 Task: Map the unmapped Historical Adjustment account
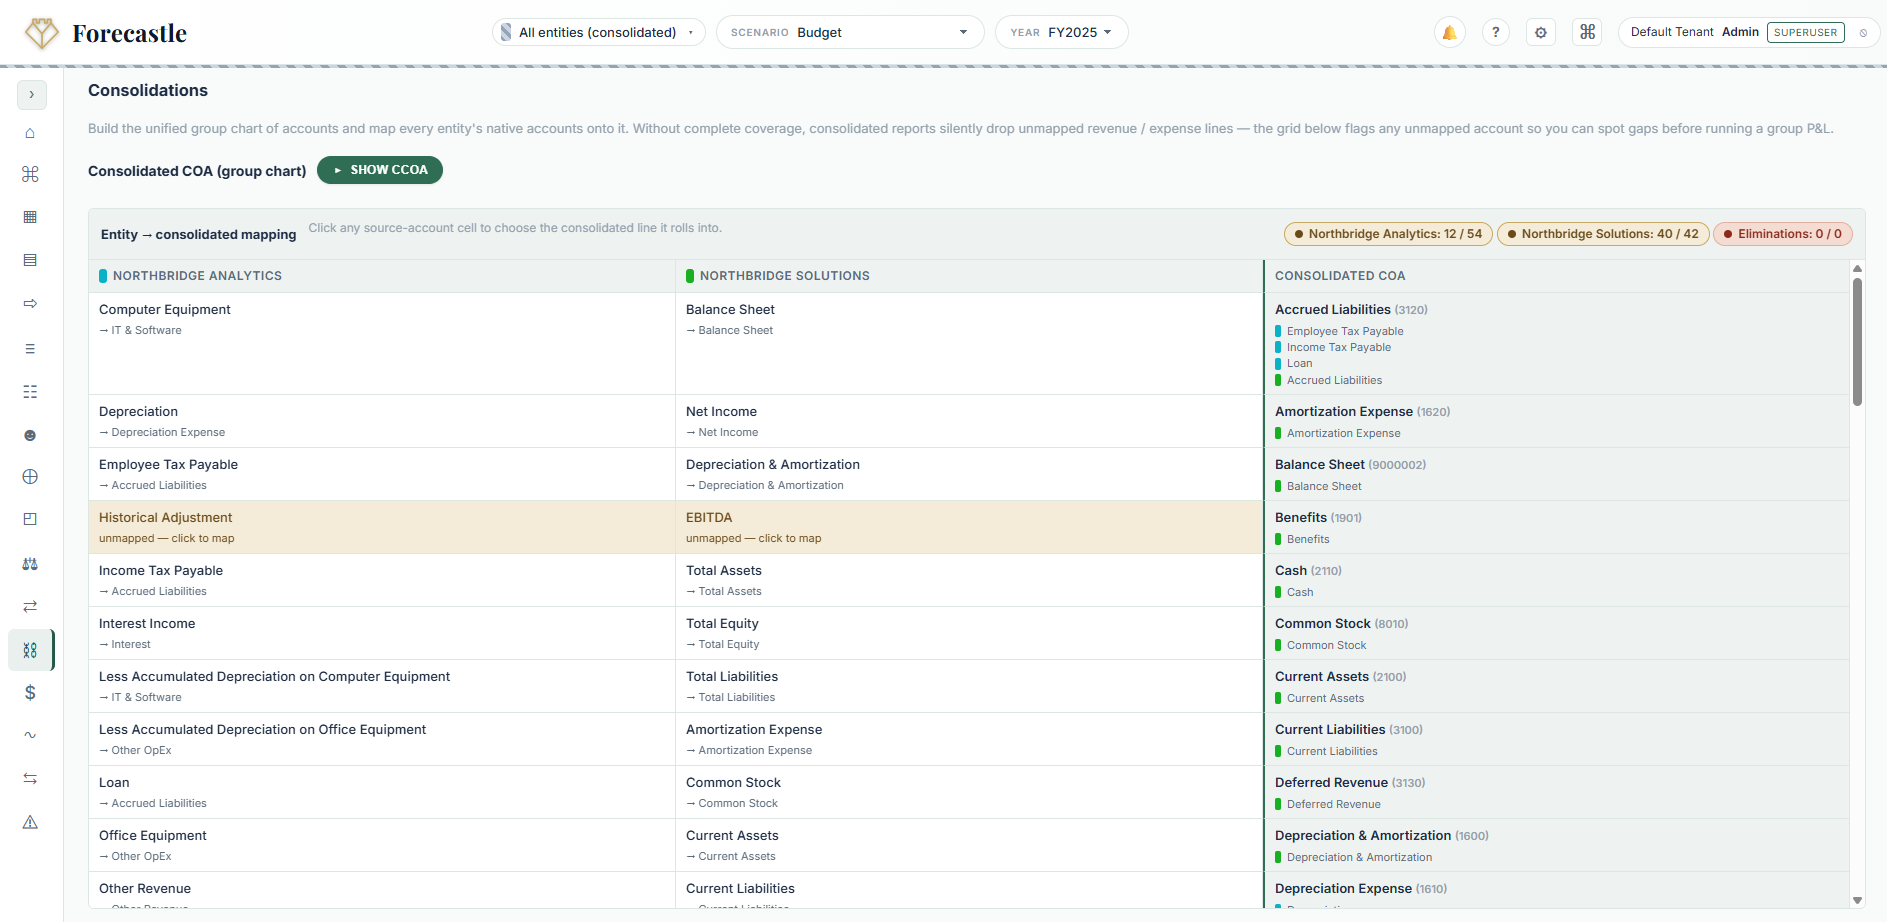coord(382,527)
